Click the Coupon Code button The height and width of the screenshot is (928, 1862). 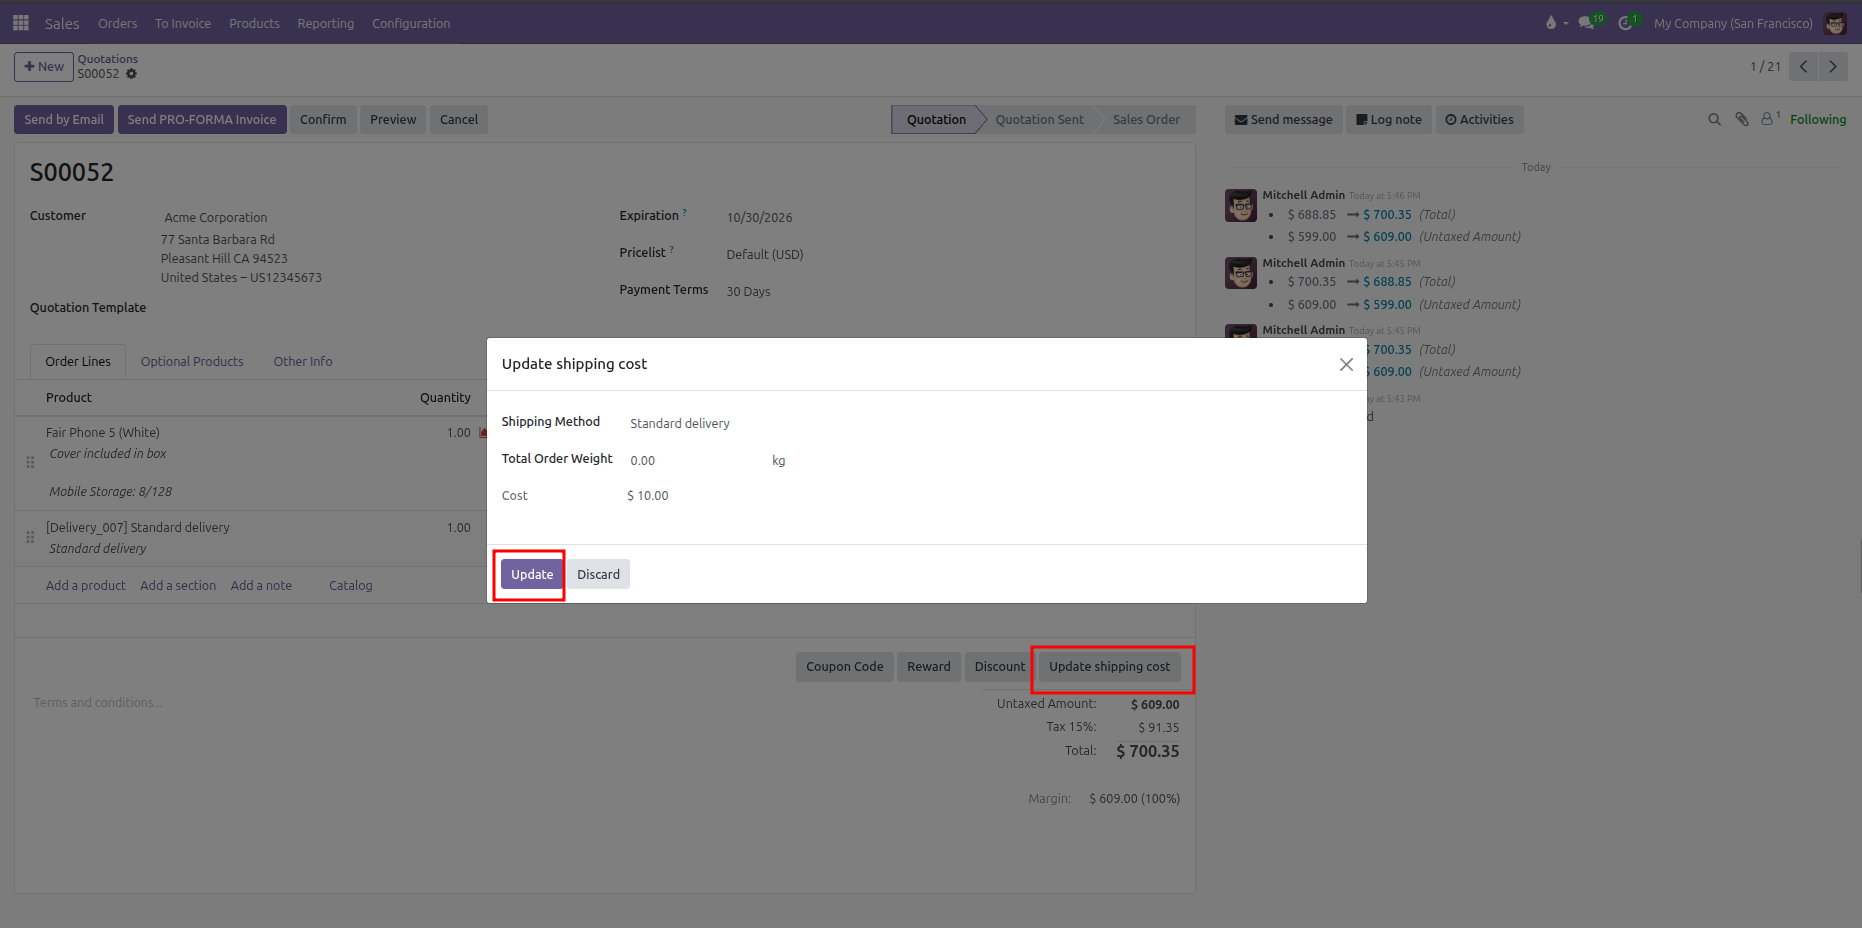845,667
